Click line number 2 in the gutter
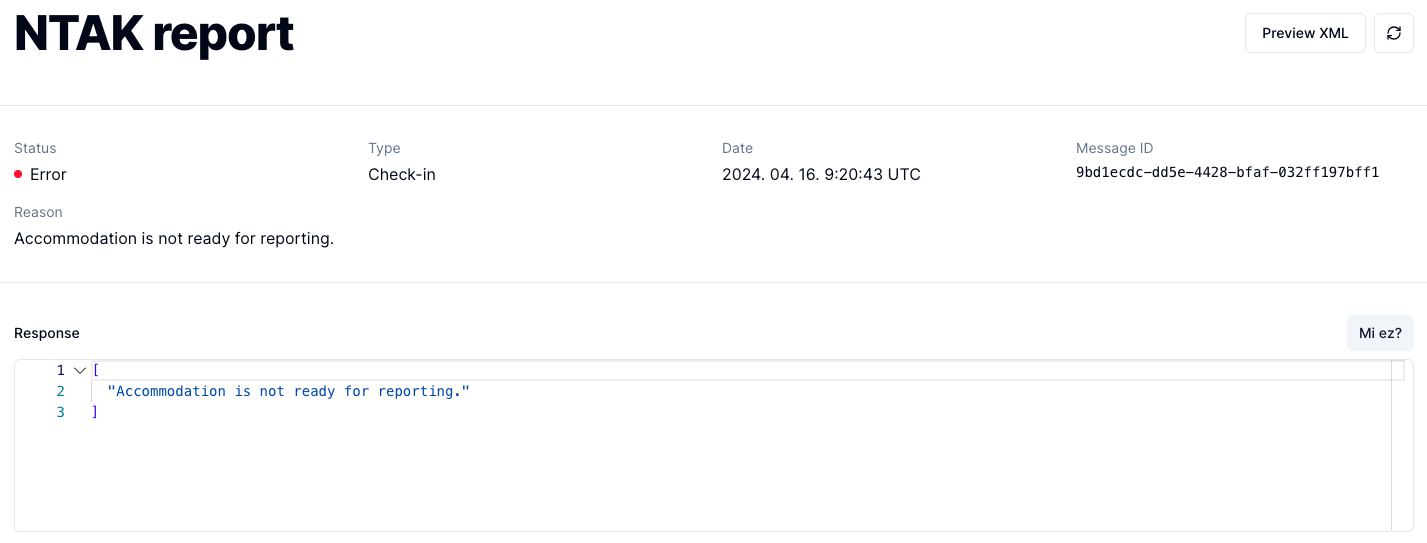The width and height of the screenshot is (1427, 543). point(60,391)
